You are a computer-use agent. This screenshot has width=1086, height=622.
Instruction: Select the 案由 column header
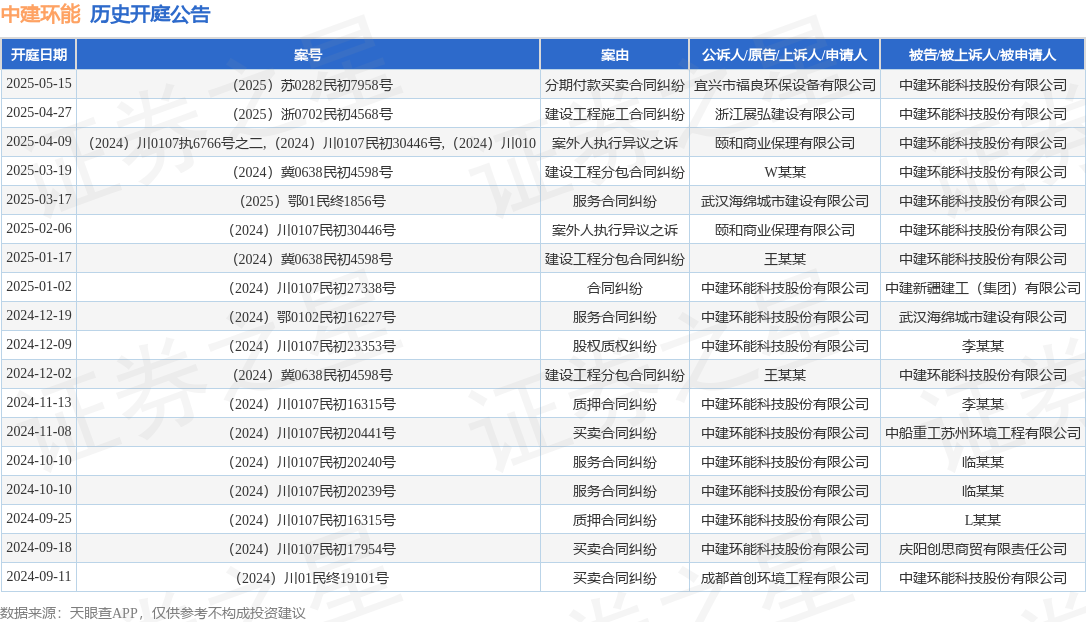coord(614,55)
